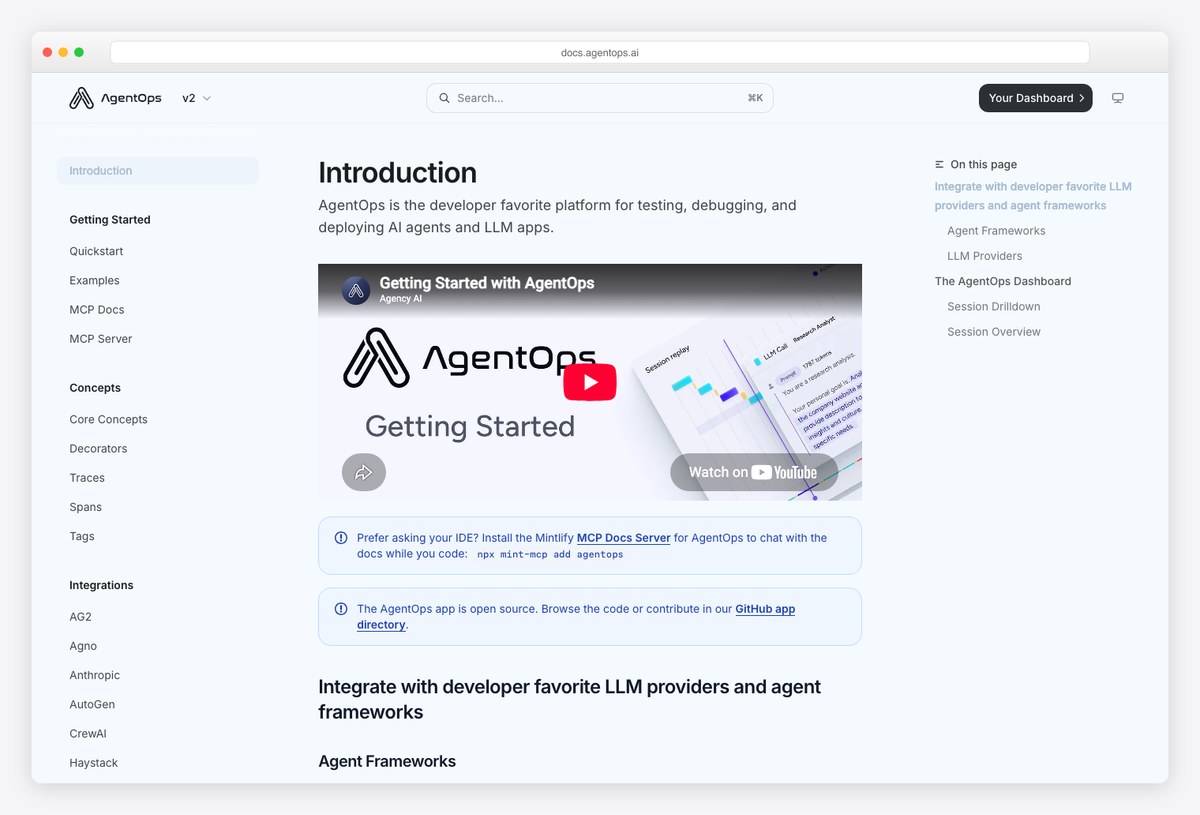The width and height of the screenshot is (1200, 815).
Task: Open the Quickstart page
Action: click(x=96, y=251)
